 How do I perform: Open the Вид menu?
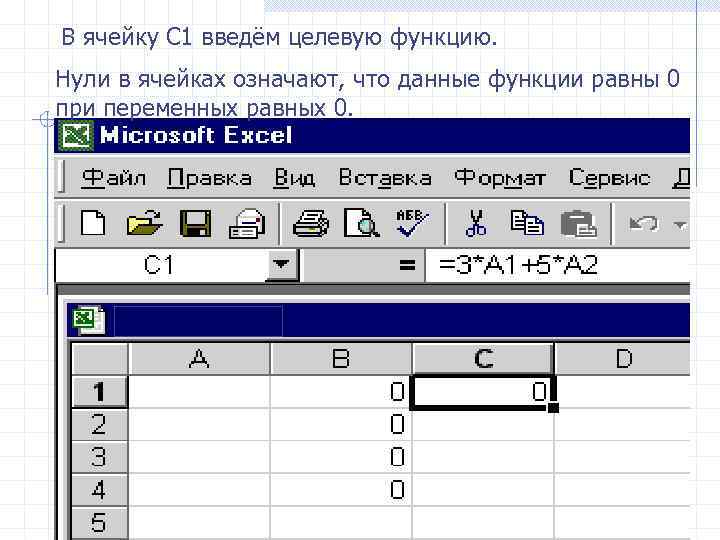[294, 178]
